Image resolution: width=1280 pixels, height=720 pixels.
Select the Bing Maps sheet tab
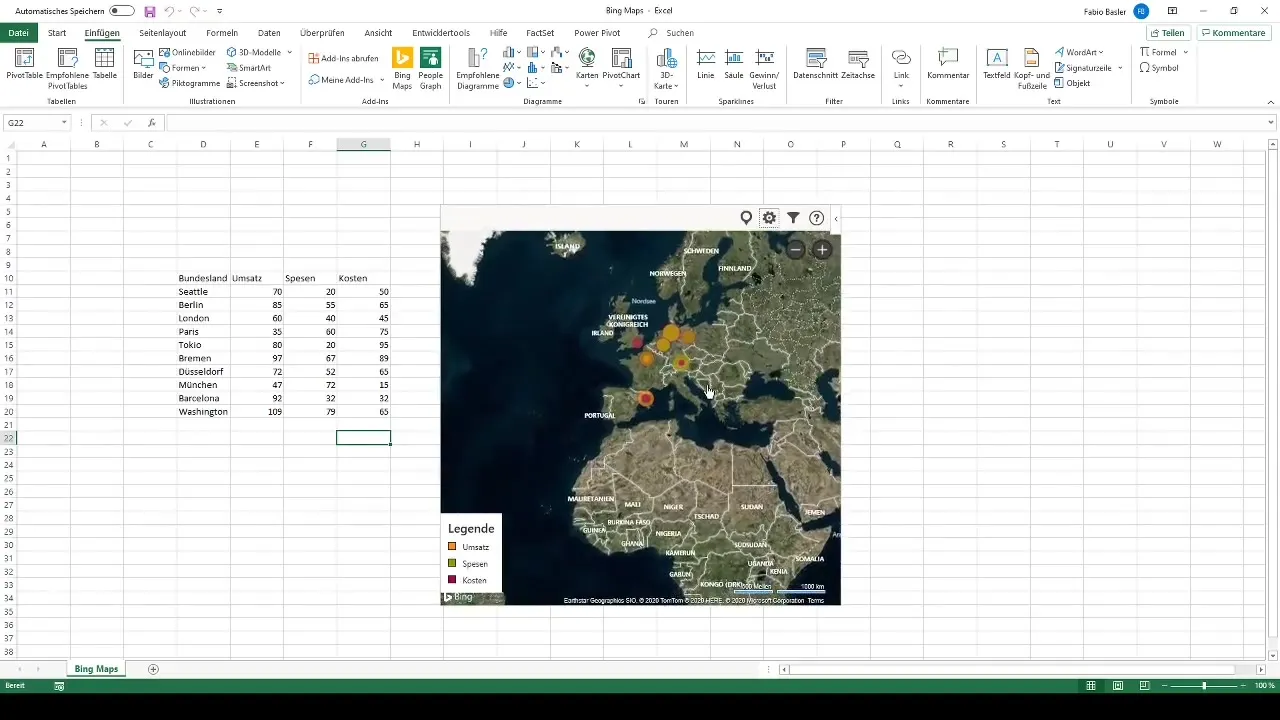click(96, 669)
